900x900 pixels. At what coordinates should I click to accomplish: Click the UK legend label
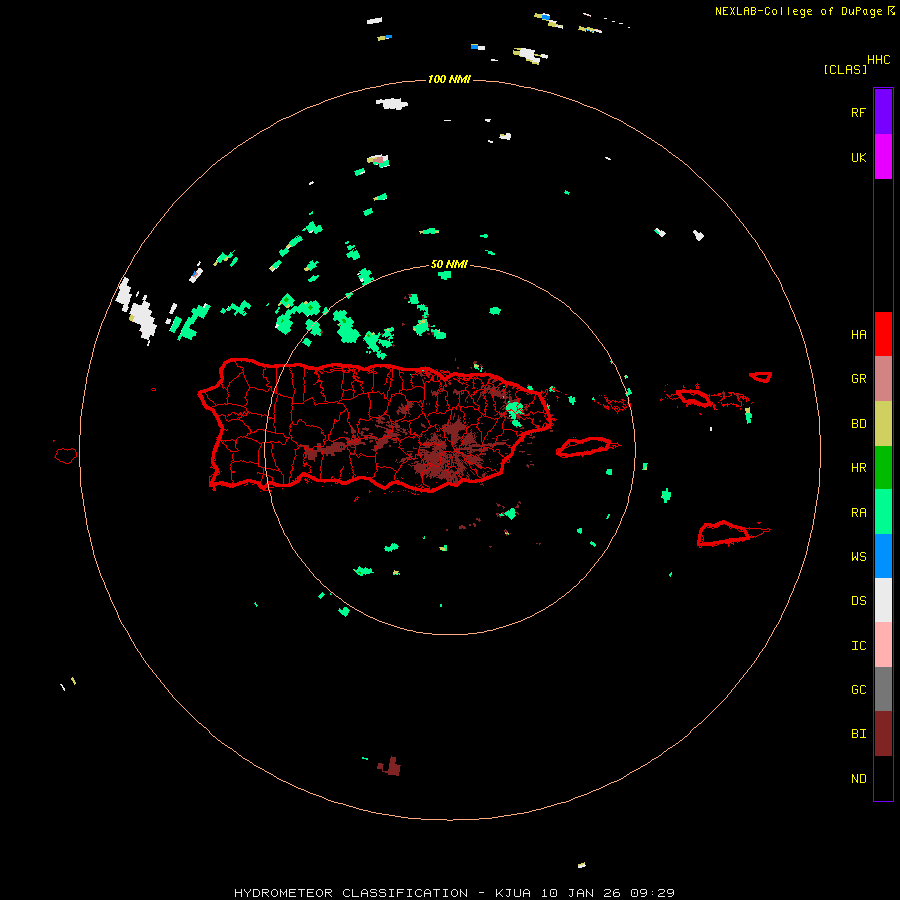(858, 157)
